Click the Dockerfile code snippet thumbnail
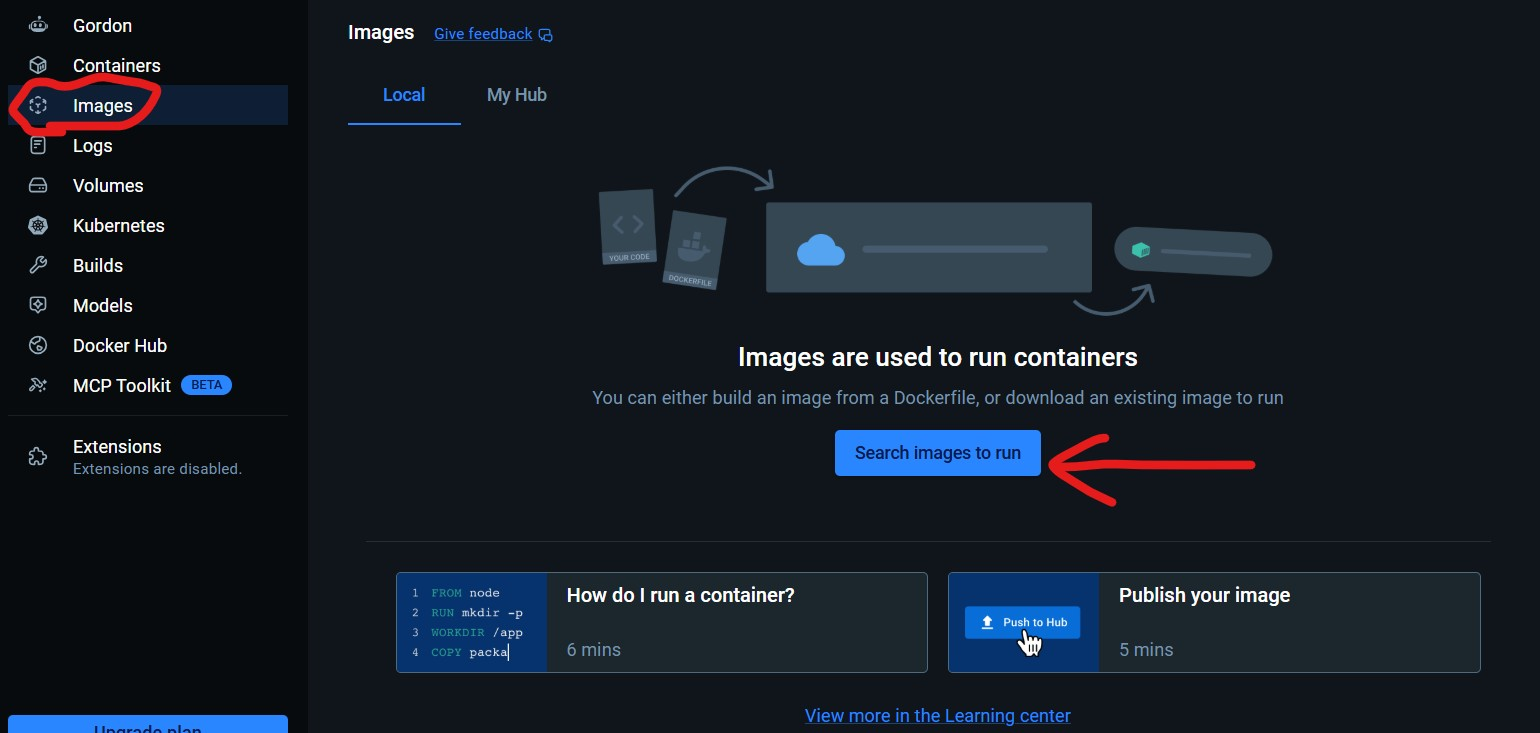1540x733 pixels. pos(472,622)
